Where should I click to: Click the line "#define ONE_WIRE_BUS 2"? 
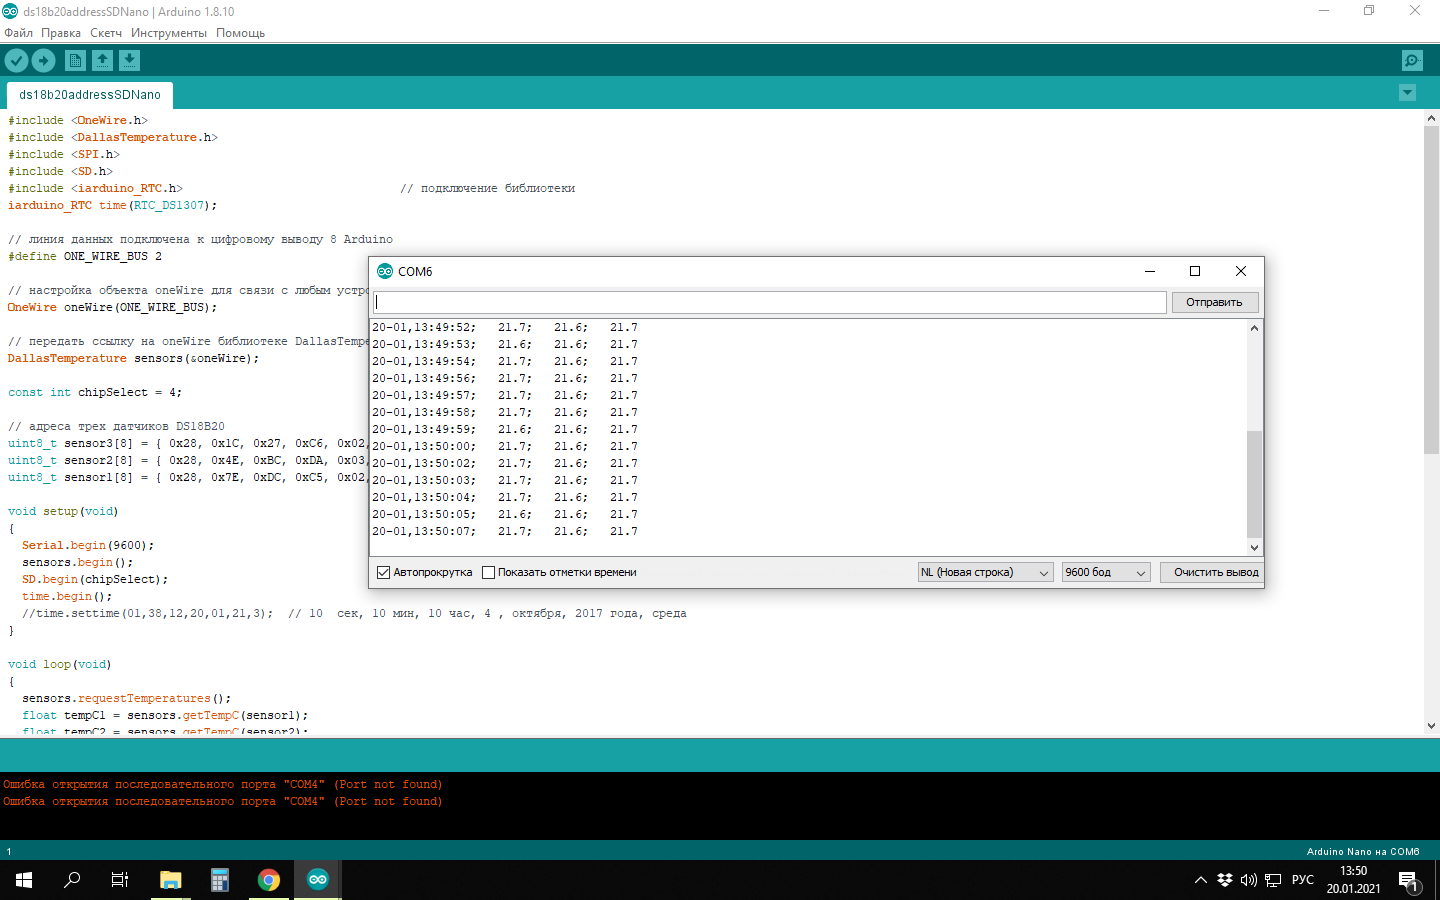tap(85, 256)
